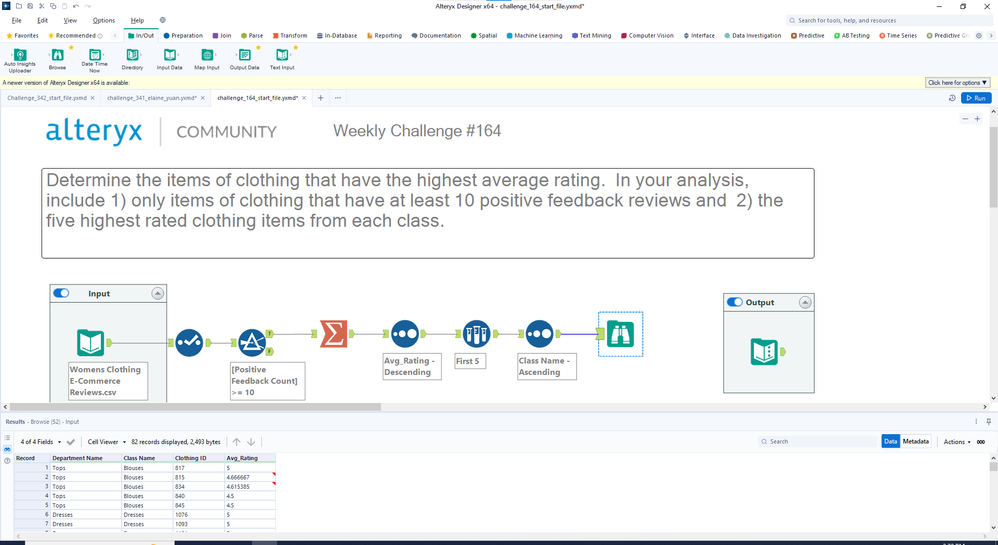Click the Input Data node on canvas
Image resolution: width=998 pixels, height=545 pixels.
(90, 343)
